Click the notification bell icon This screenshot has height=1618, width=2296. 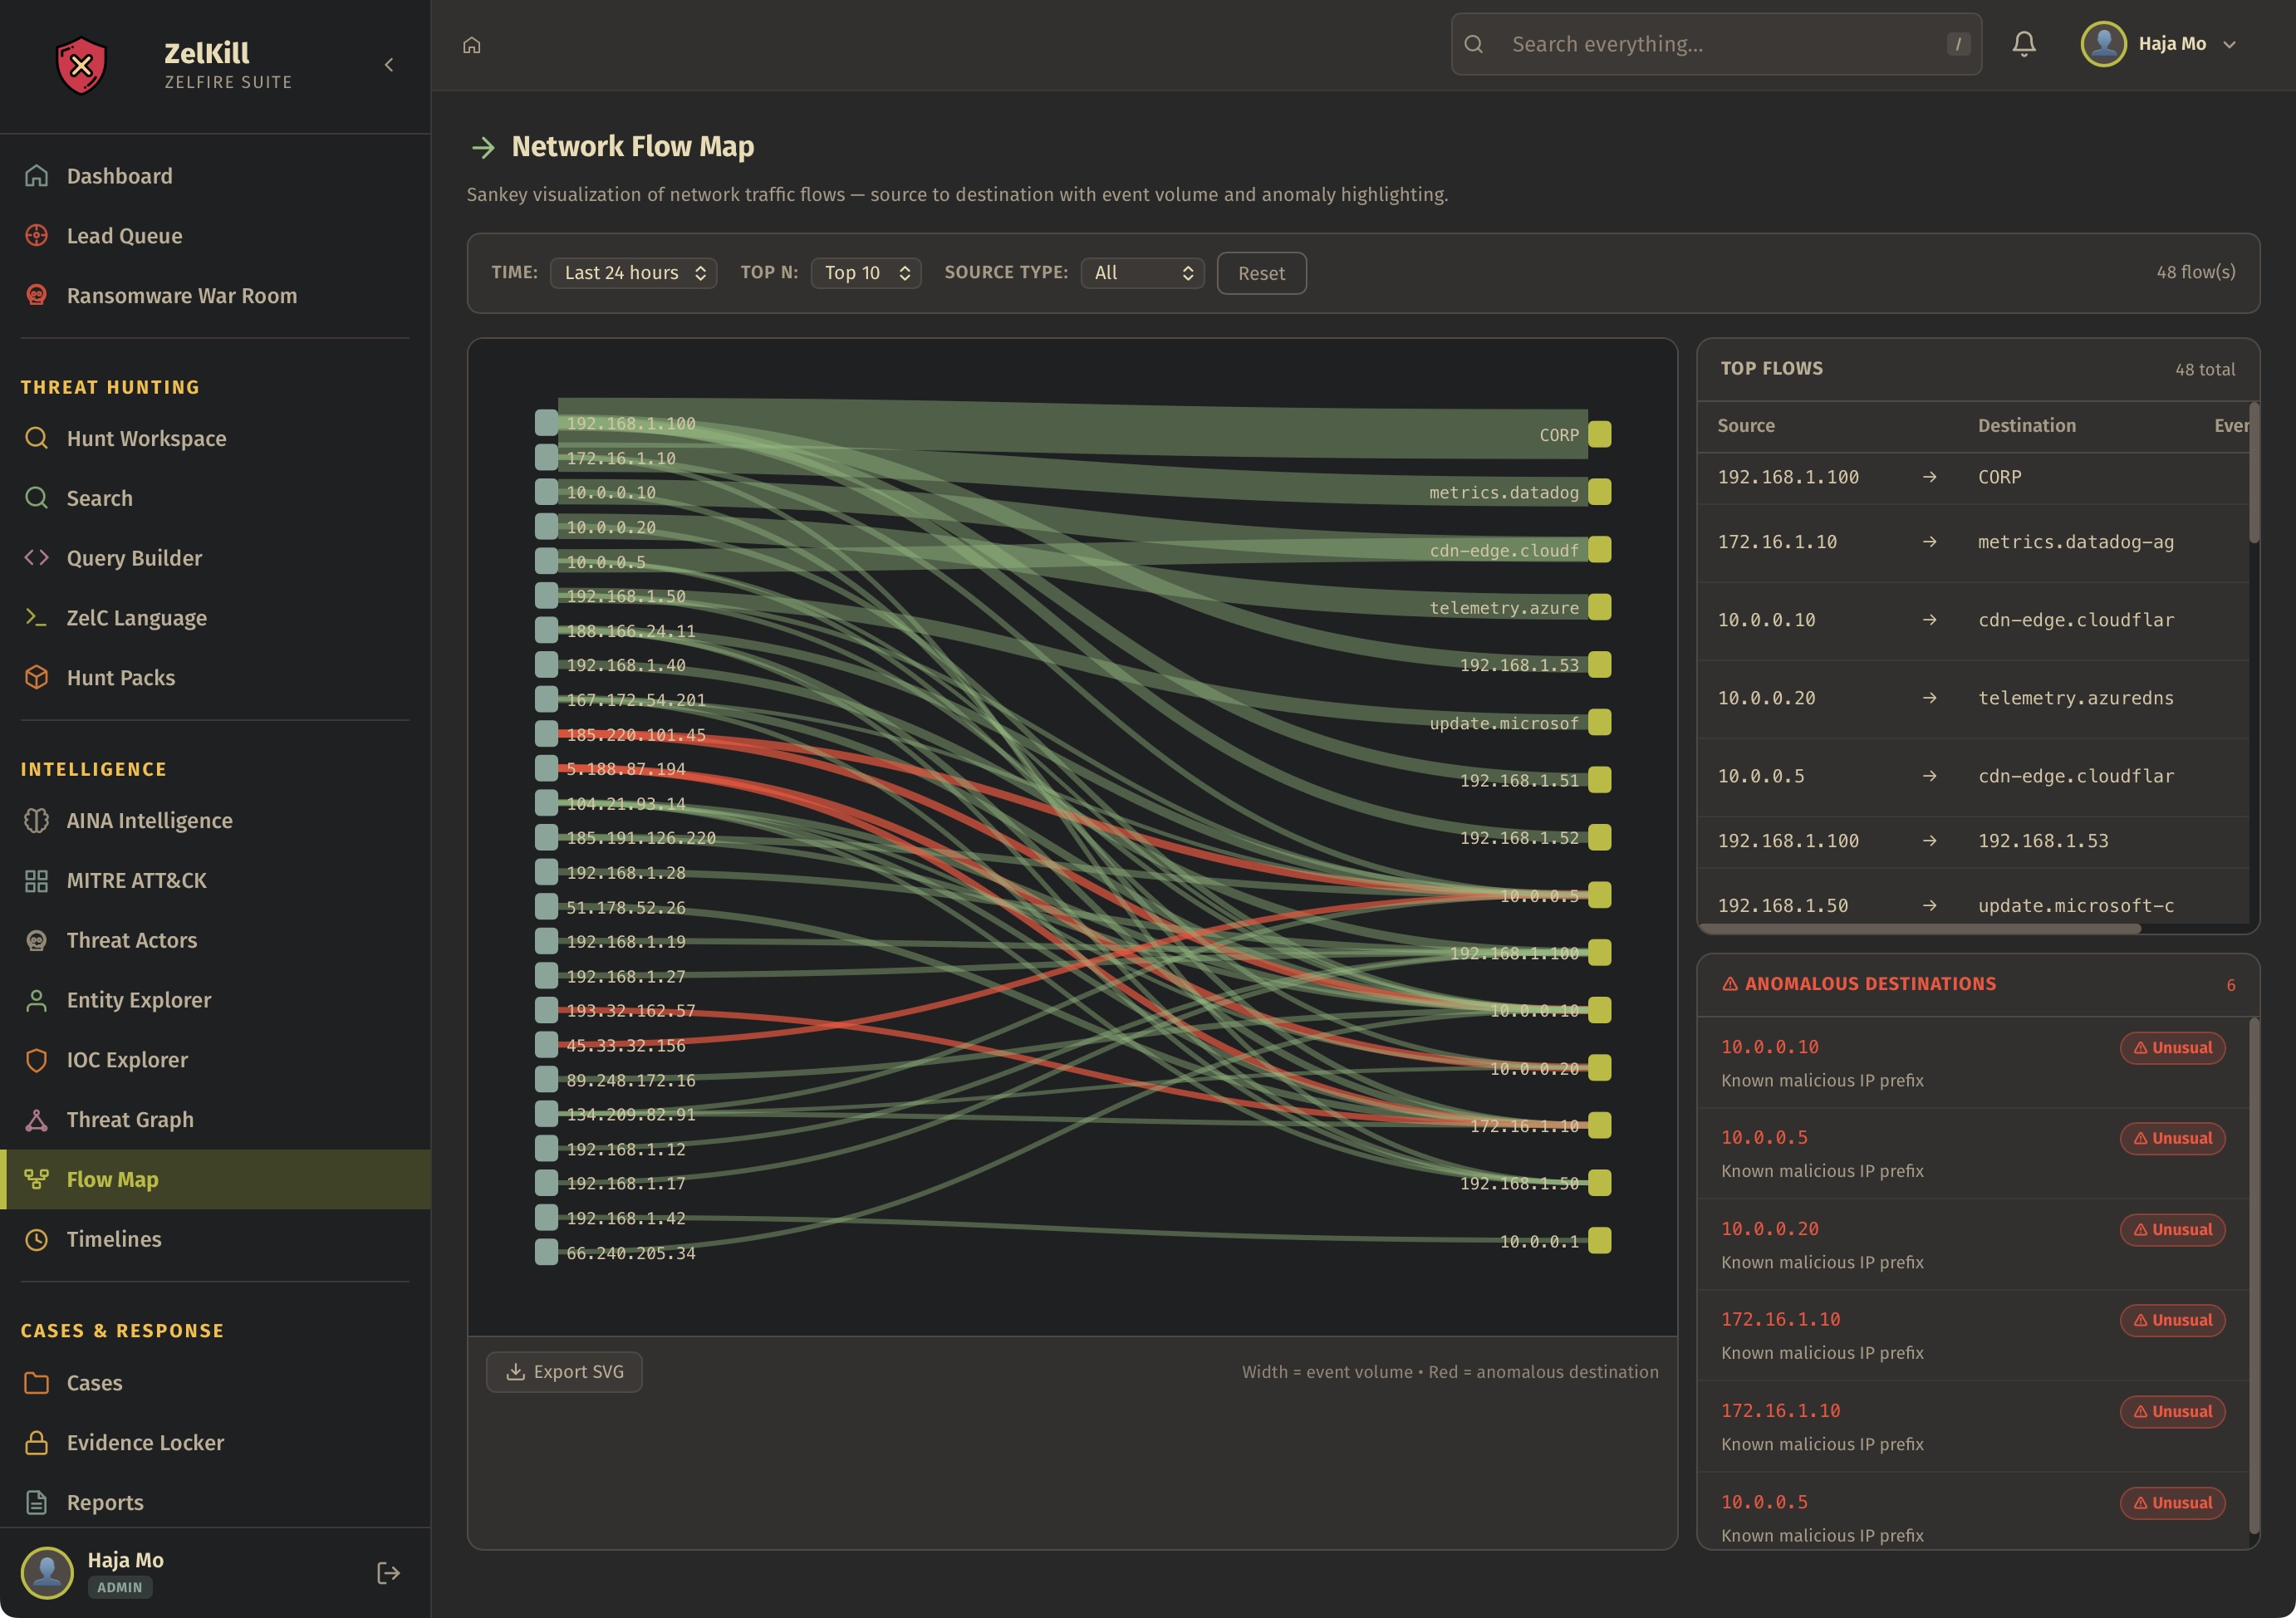(2024, 44)
